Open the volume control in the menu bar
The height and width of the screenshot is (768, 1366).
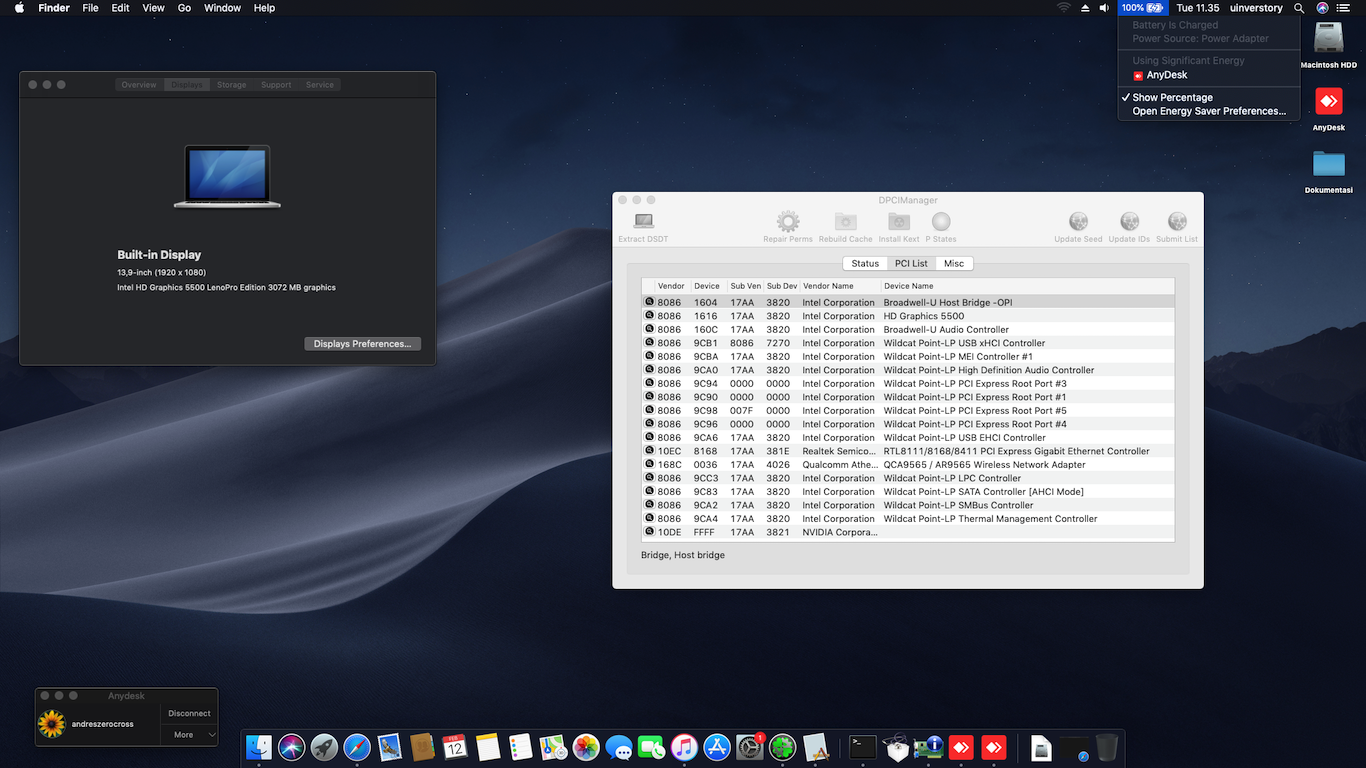(x=1104, y=8)
